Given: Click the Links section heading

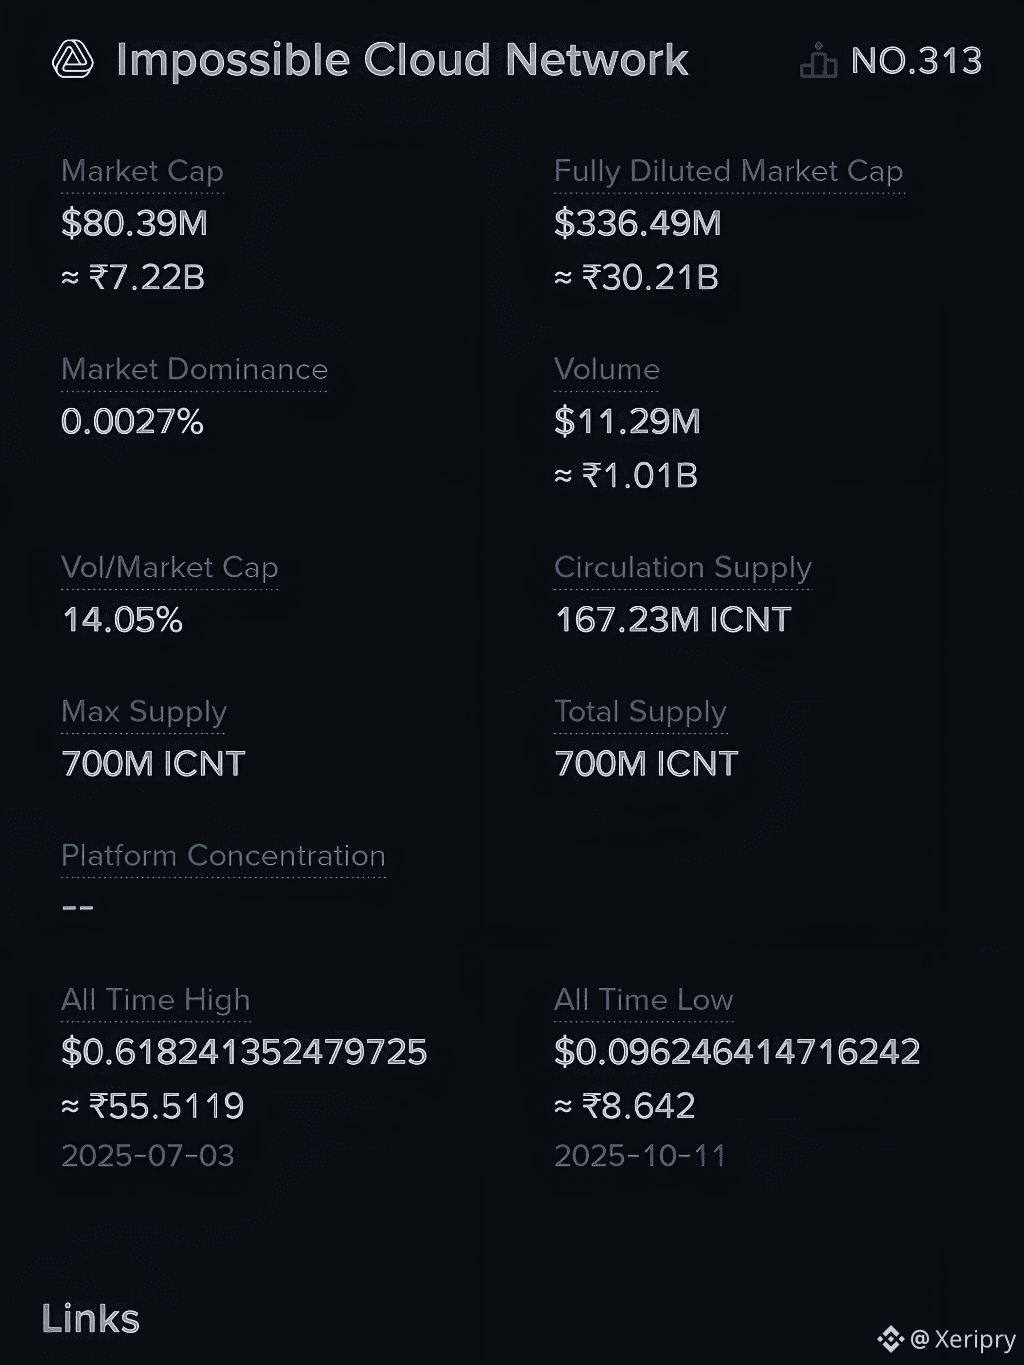Looking at the screenshot, I should pos(91,1319).
